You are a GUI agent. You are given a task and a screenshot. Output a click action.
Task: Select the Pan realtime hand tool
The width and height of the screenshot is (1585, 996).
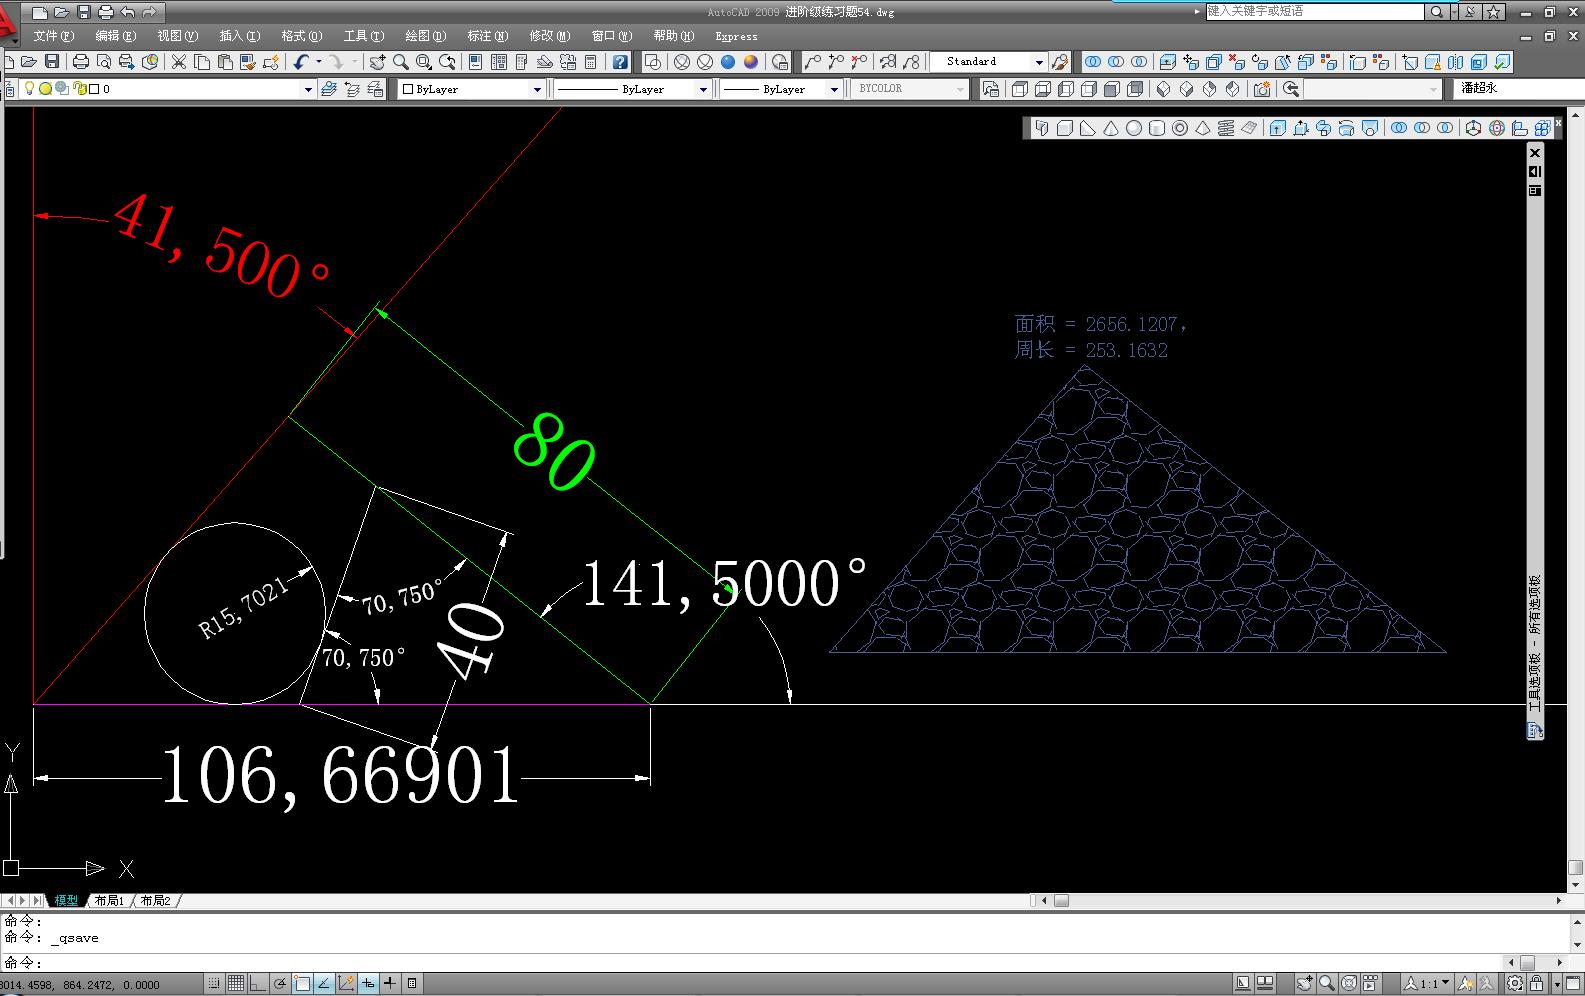(377, 62)
